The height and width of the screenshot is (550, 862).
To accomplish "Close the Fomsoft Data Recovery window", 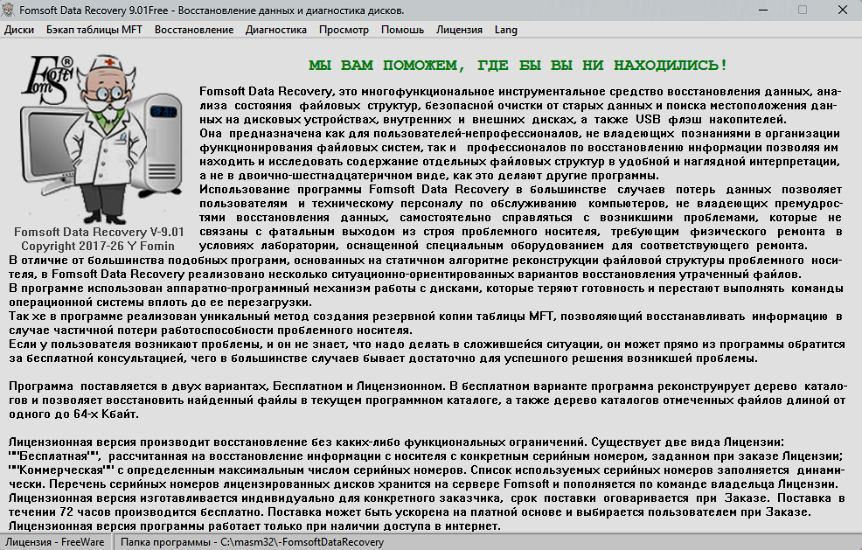I will (x=842, y=10).
